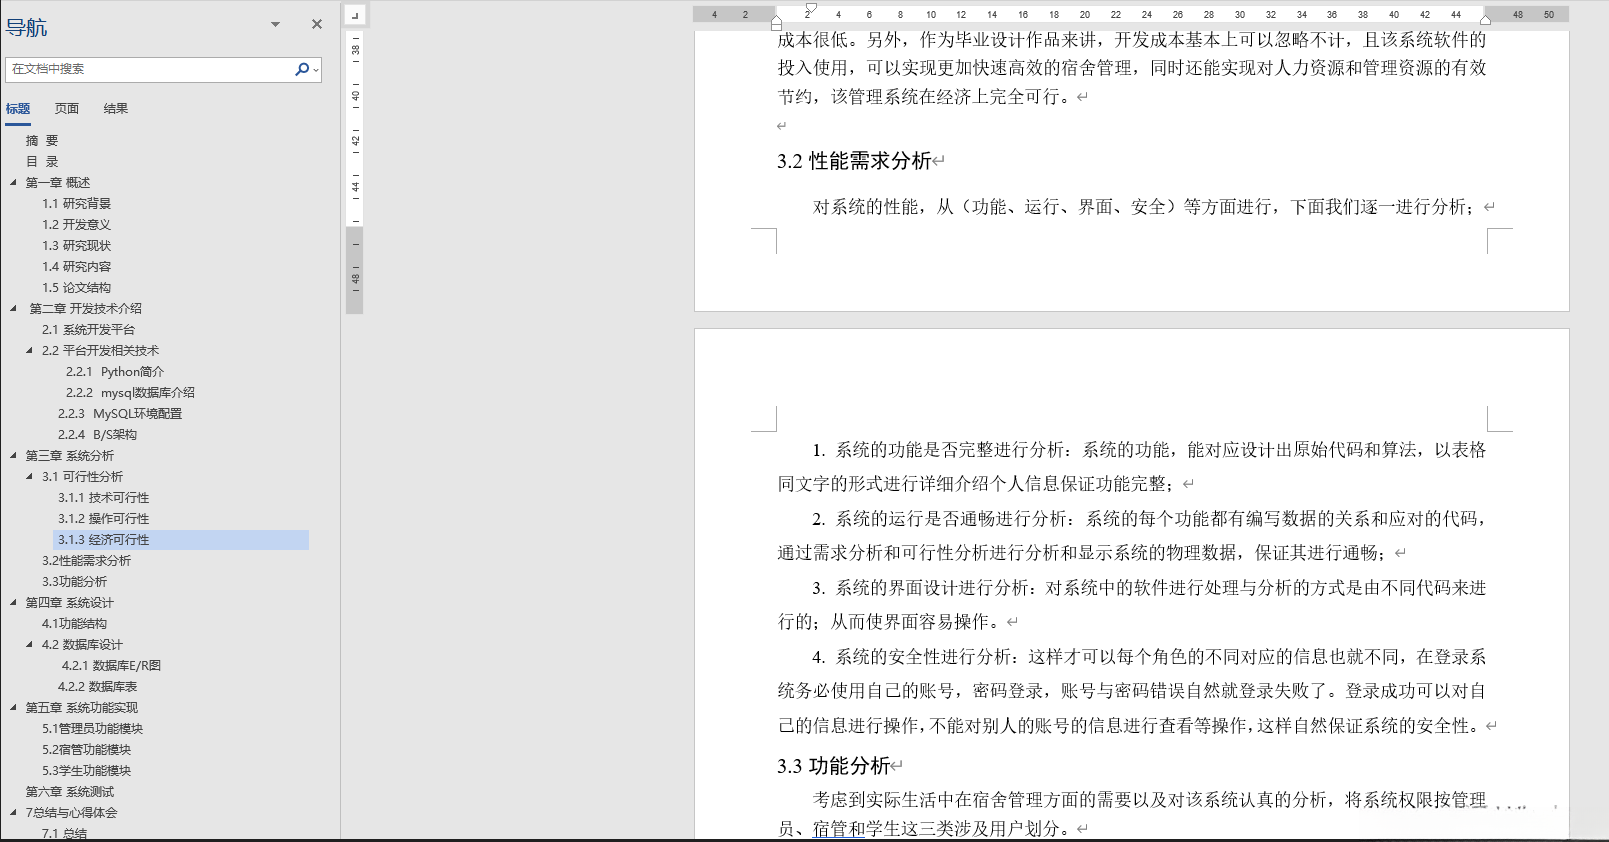This screenshot has height=842, width=1609.
Task: Click the tab stop selector icon
Action: [355, 15]
